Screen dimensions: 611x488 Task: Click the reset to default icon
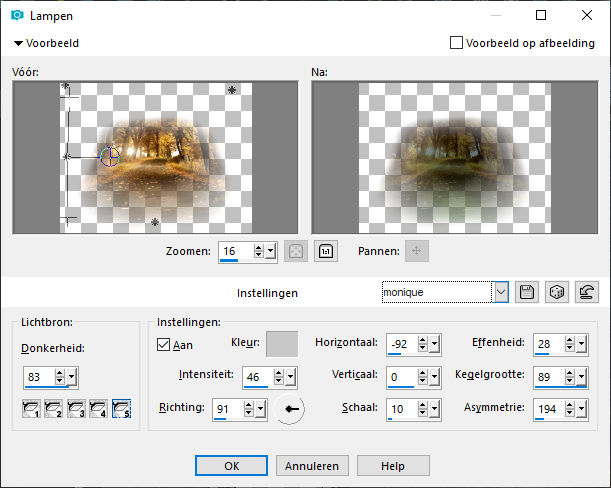(x=587, y=292)
